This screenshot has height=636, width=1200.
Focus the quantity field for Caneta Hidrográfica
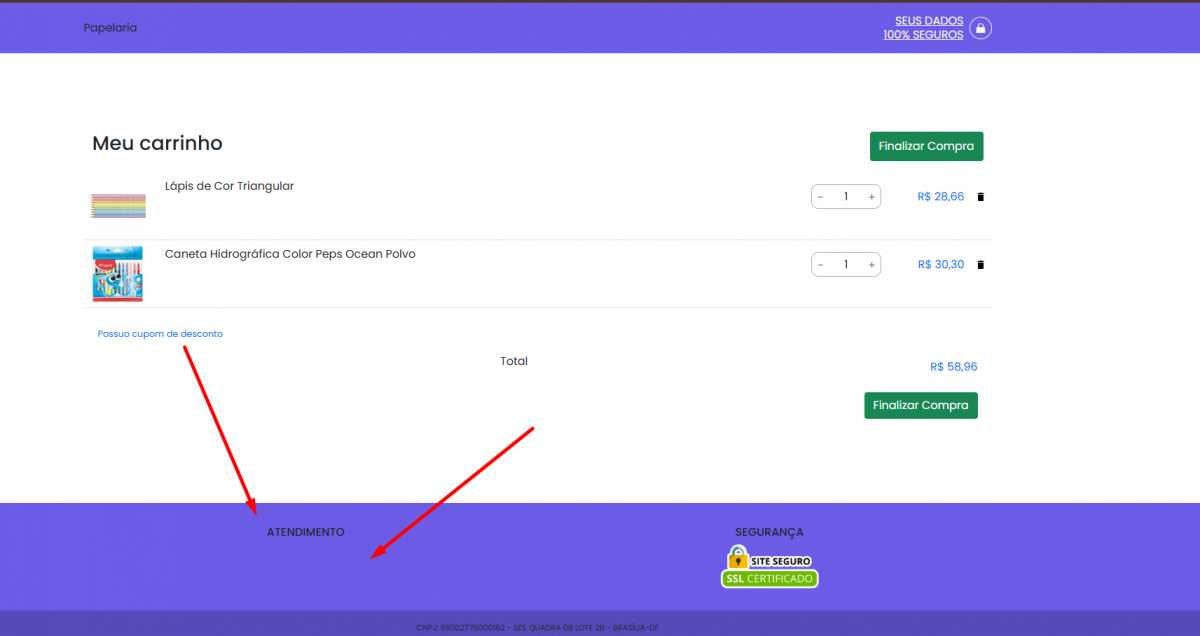pos(846,265)
